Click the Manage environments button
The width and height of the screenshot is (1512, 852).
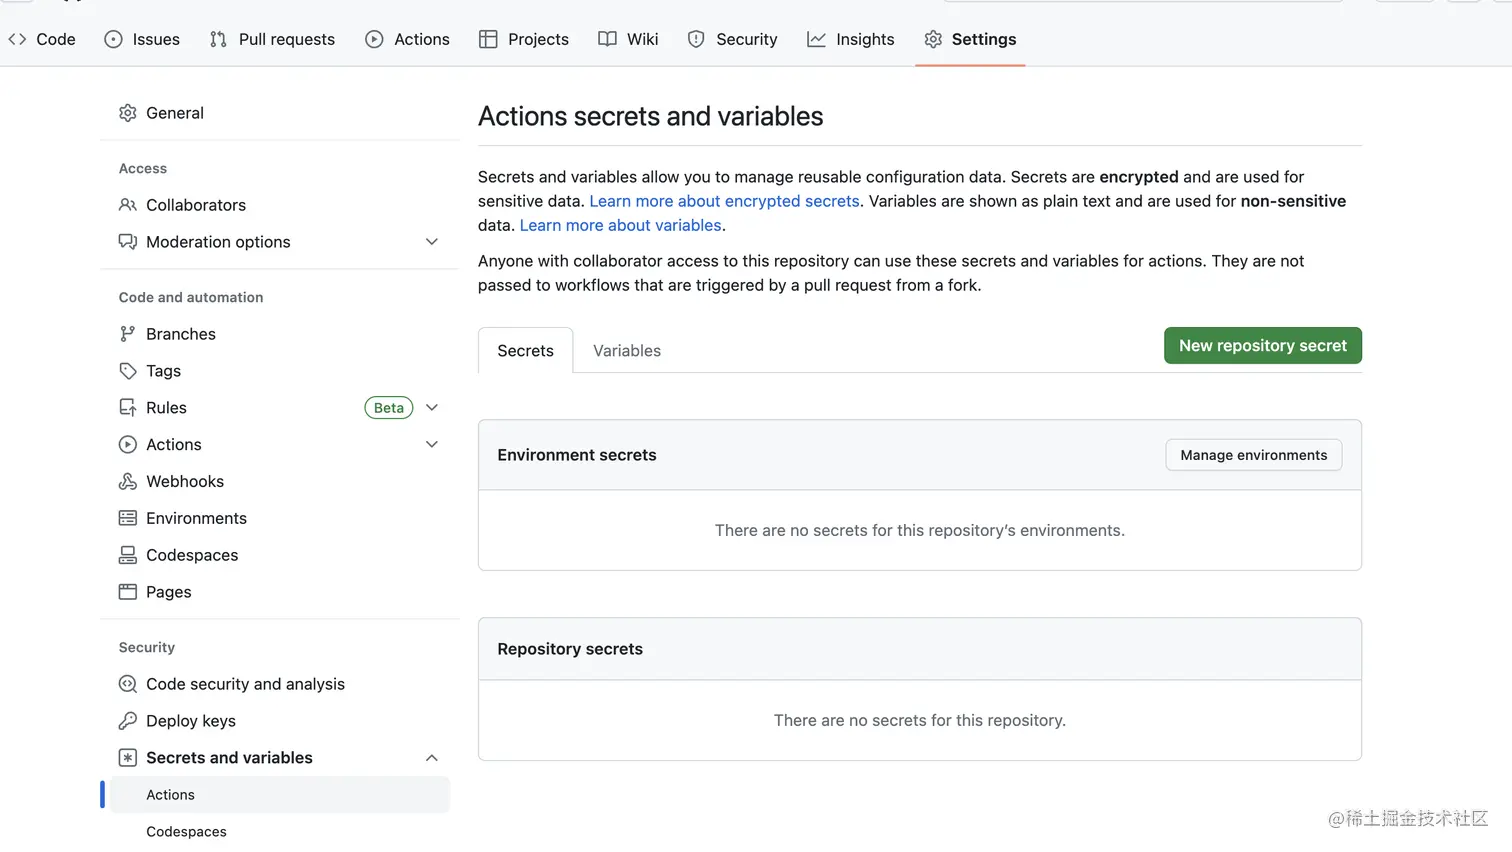[x=1253, y=455]
